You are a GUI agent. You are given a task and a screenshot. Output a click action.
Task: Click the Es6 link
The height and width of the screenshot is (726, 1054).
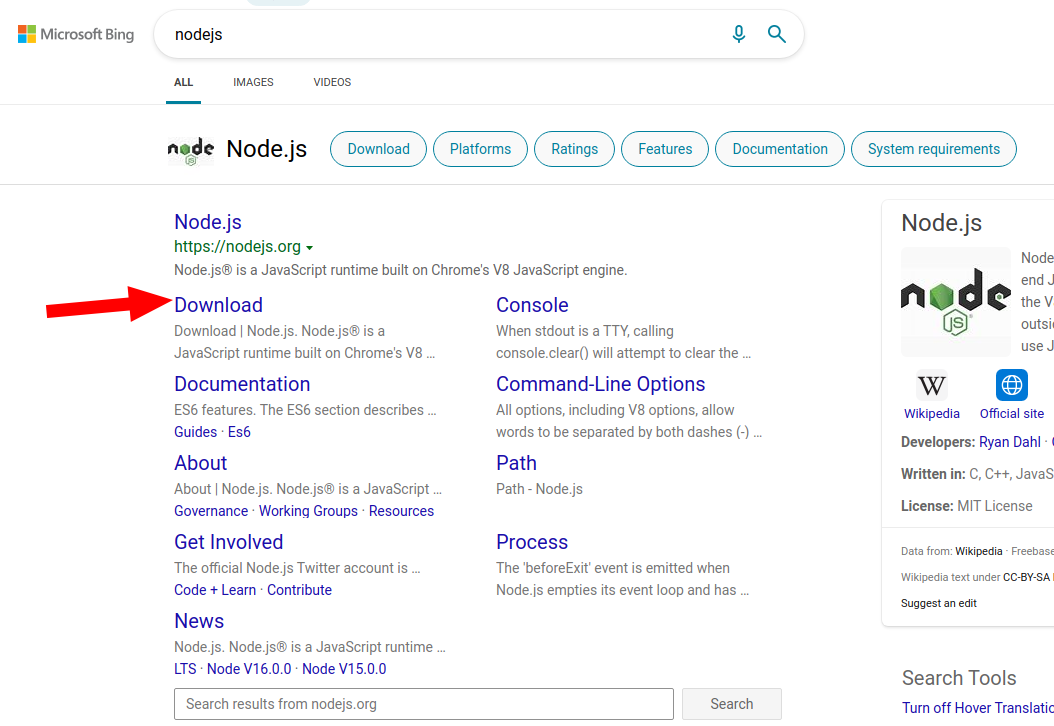(239, 432)
